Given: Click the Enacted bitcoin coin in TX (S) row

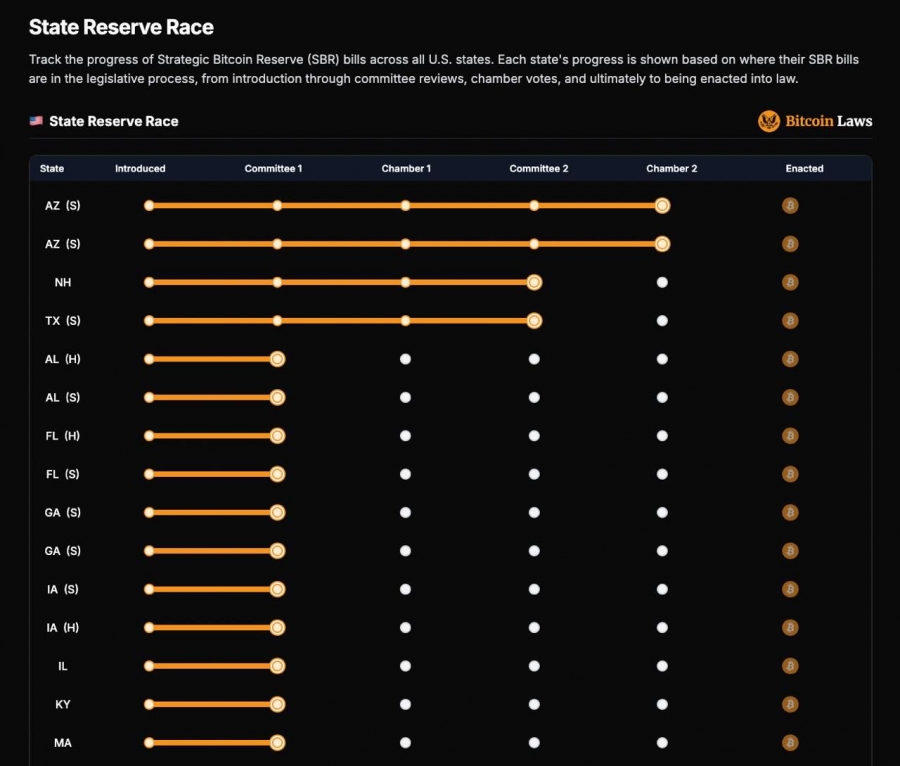Looking at the screenshot, I should click(790, 321).
